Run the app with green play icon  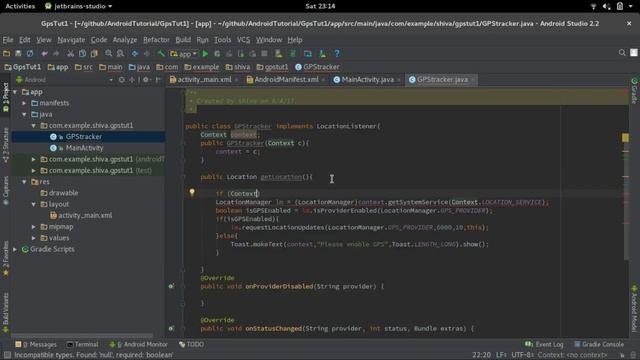click(x=205, y=53)
